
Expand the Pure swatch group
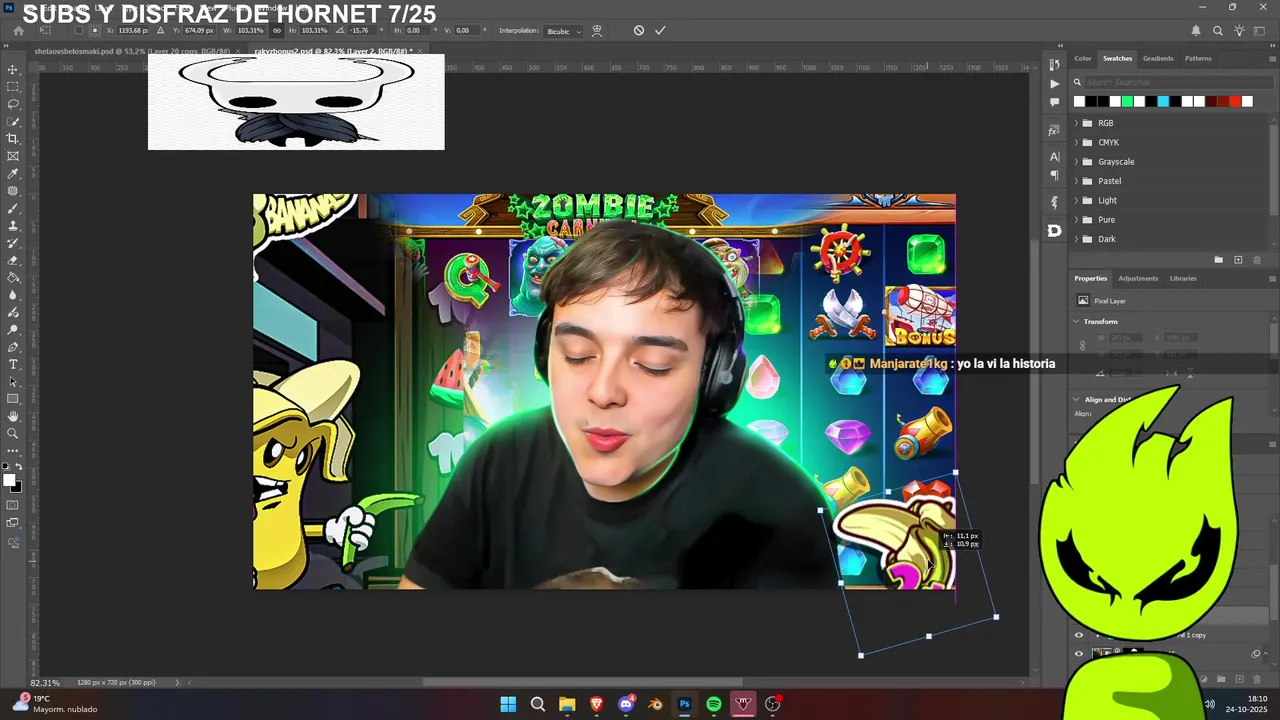(x=1076, y=220)
